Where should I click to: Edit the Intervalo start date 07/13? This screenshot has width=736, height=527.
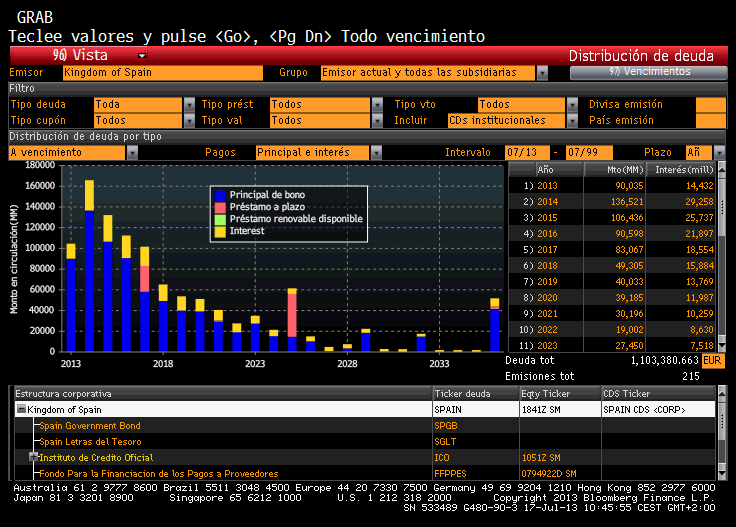[x=527, y=153]
